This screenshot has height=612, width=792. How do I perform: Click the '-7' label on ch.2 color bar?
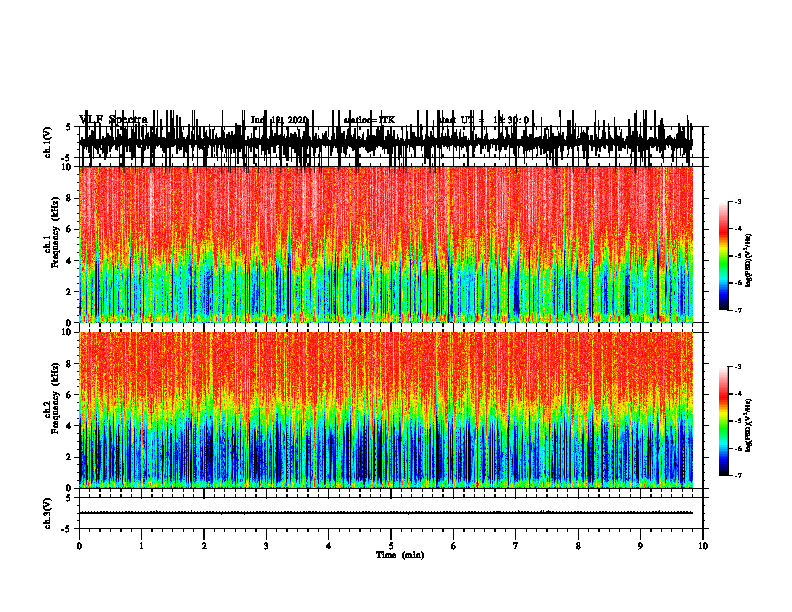737,476
